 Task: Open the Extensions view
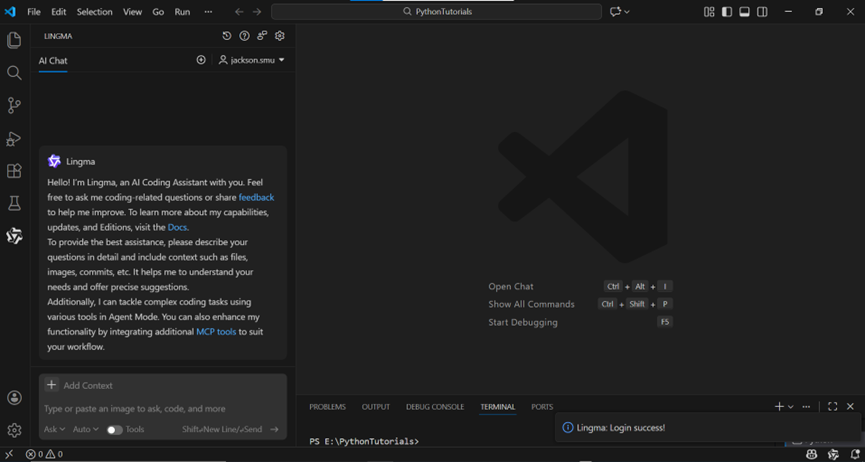[x=14, y=171]
